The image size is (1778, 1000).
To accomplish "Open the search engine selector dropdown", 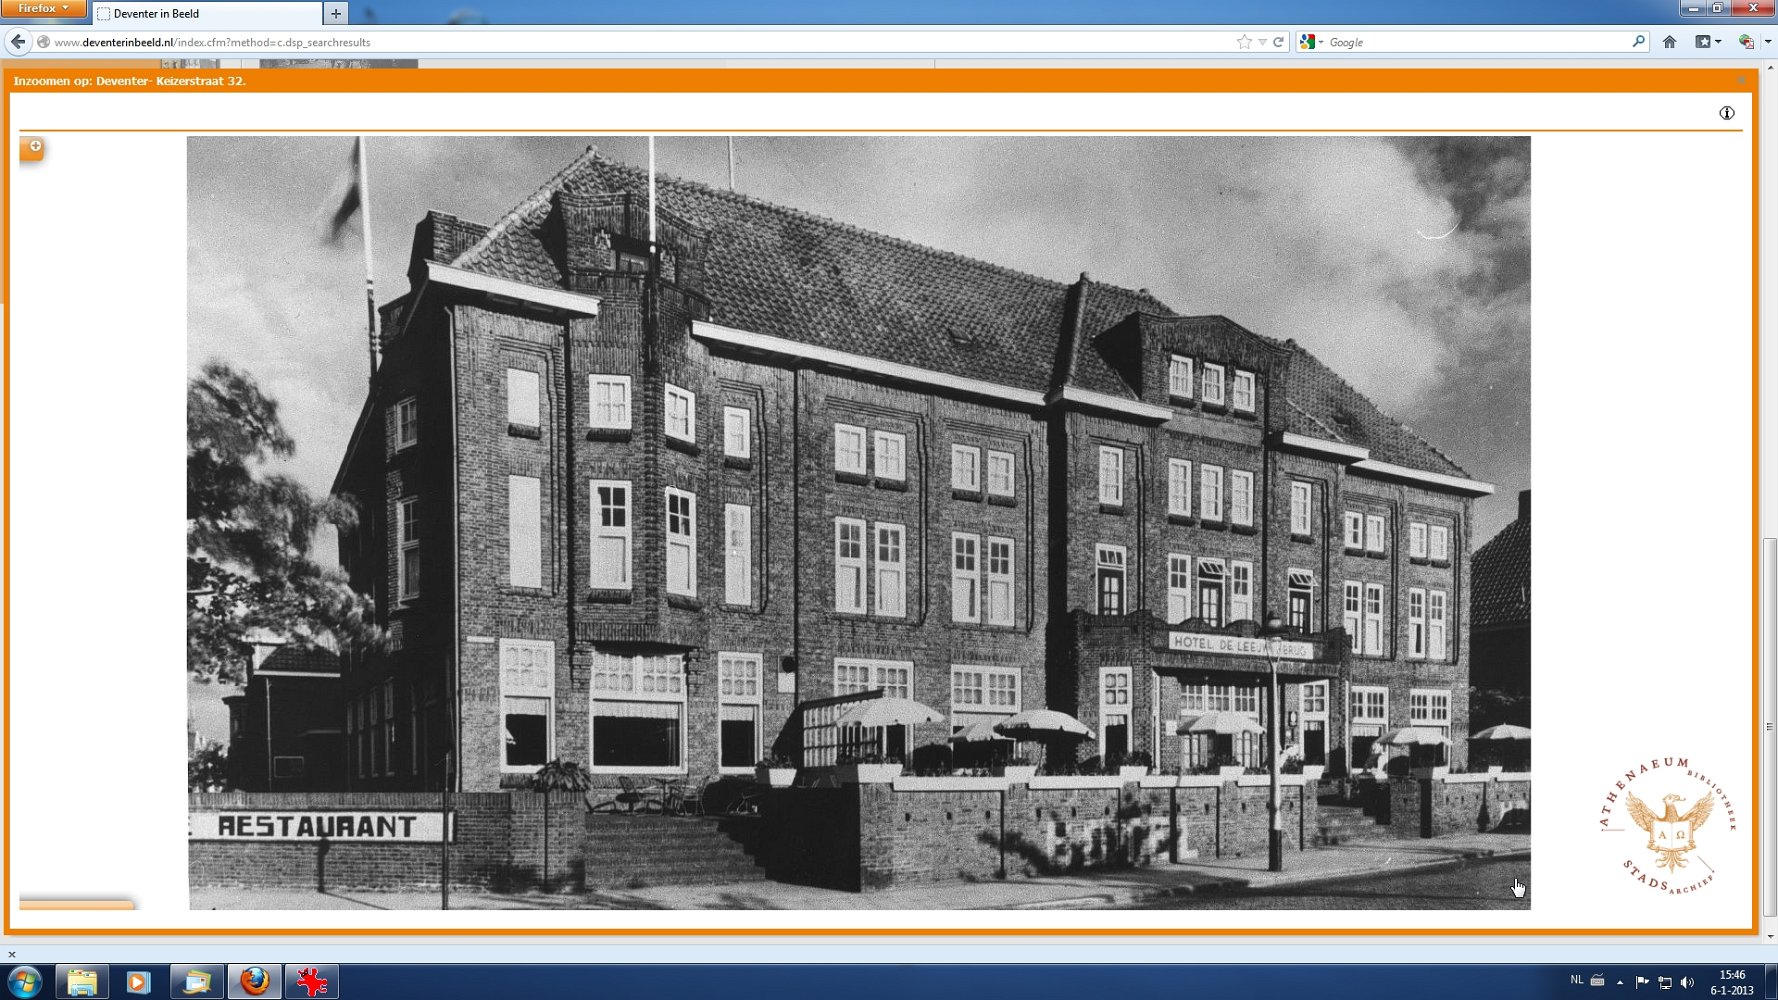I will point(1311,42).
